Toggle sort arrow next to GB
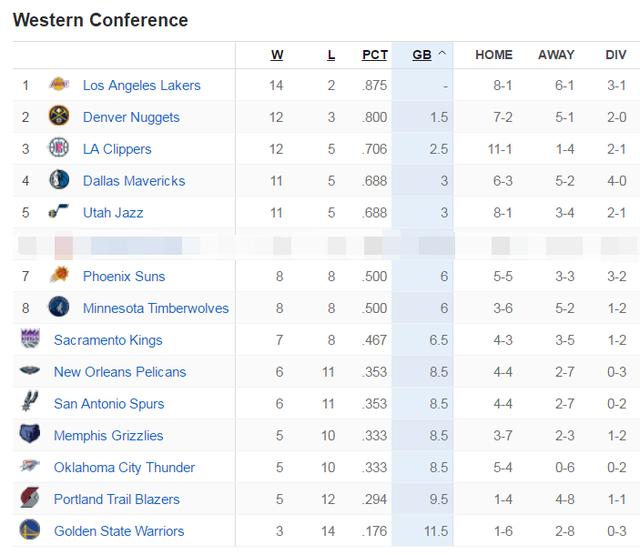The image size is (640, 555). point(442,53)
